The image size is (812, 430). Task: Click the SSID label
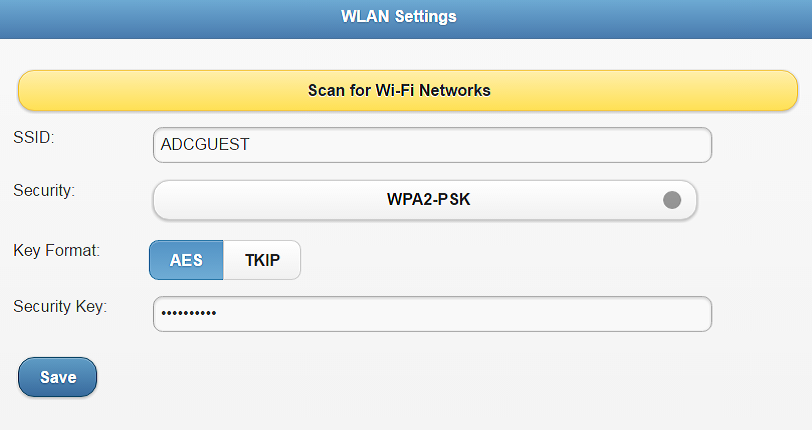click(x=33, y=137)
